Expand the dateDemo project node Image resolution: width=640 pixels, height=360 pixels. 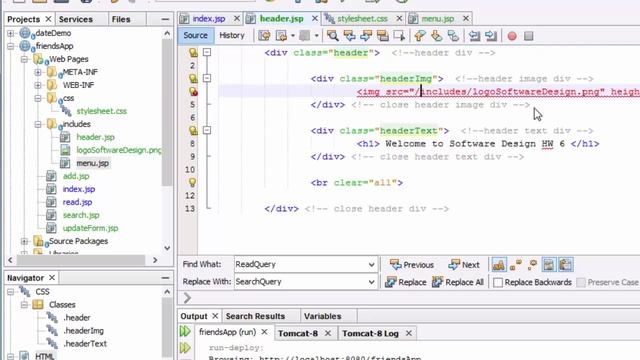(x=11, y=33)
